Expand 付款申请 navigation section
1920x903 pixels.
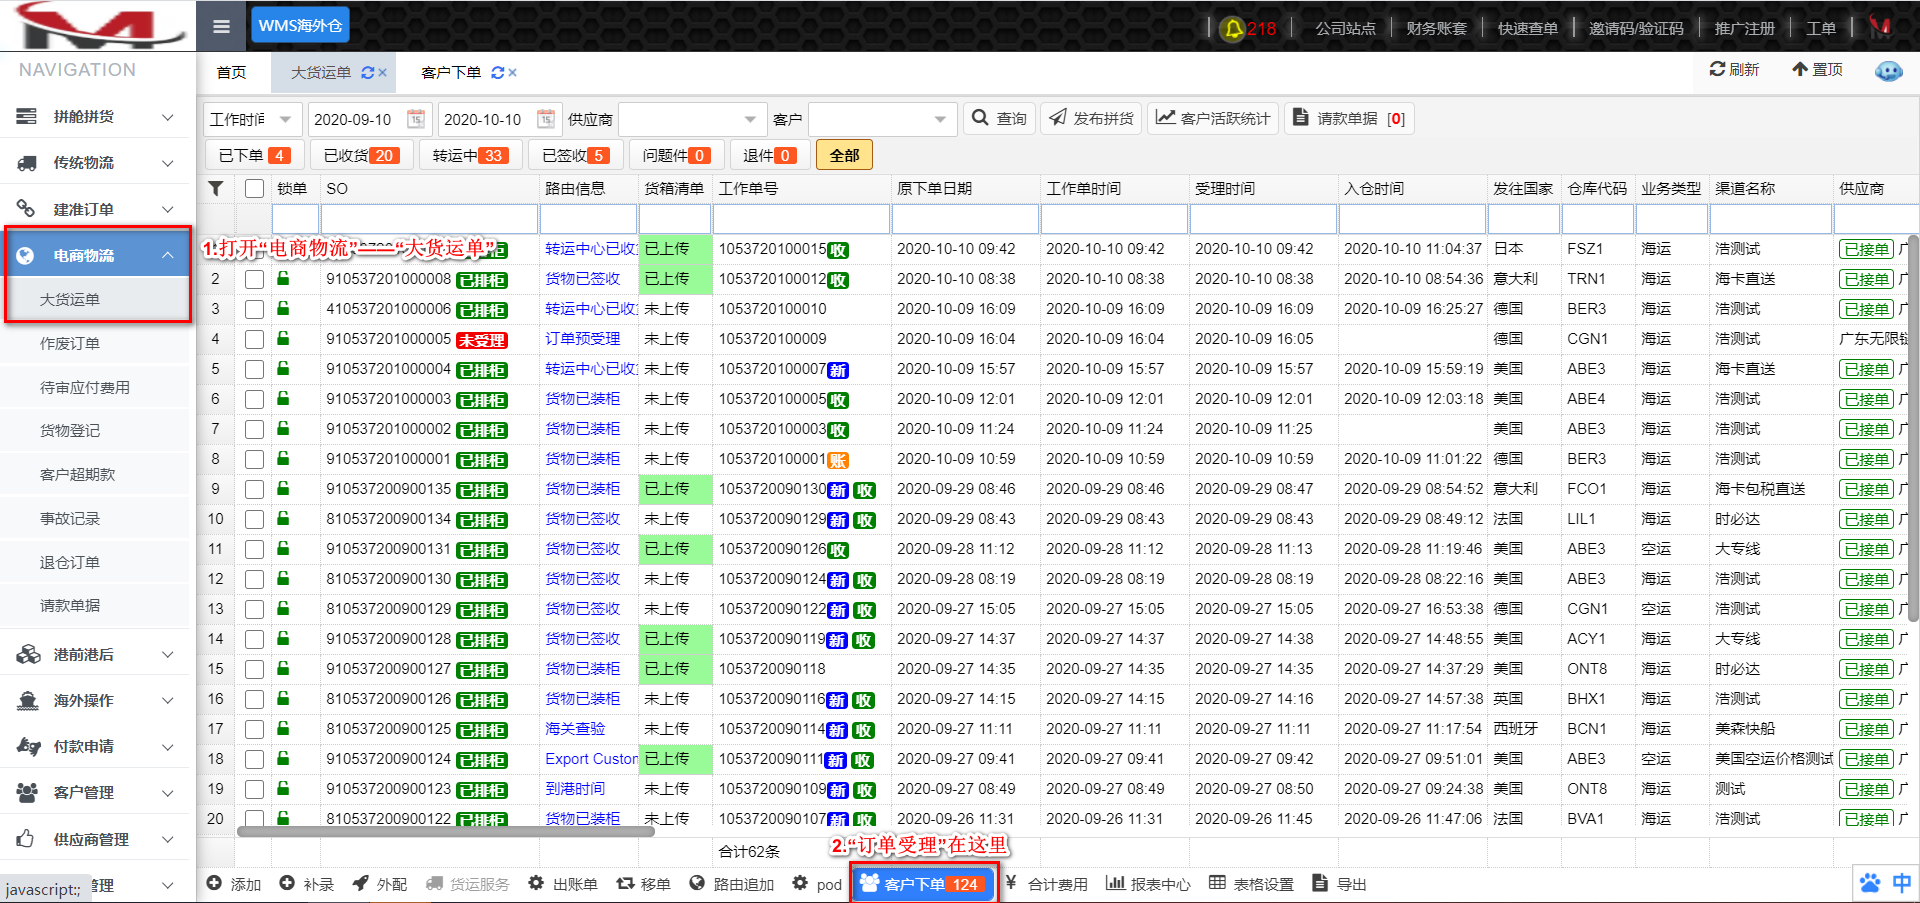(x=95, y=746)
